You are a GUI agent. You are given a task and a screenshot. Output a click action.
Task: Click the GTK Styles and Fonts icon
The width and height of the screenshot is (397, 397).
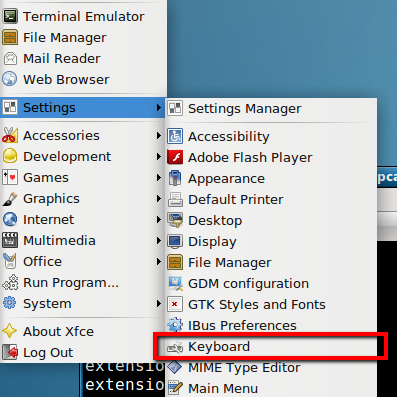click(175, 304)
